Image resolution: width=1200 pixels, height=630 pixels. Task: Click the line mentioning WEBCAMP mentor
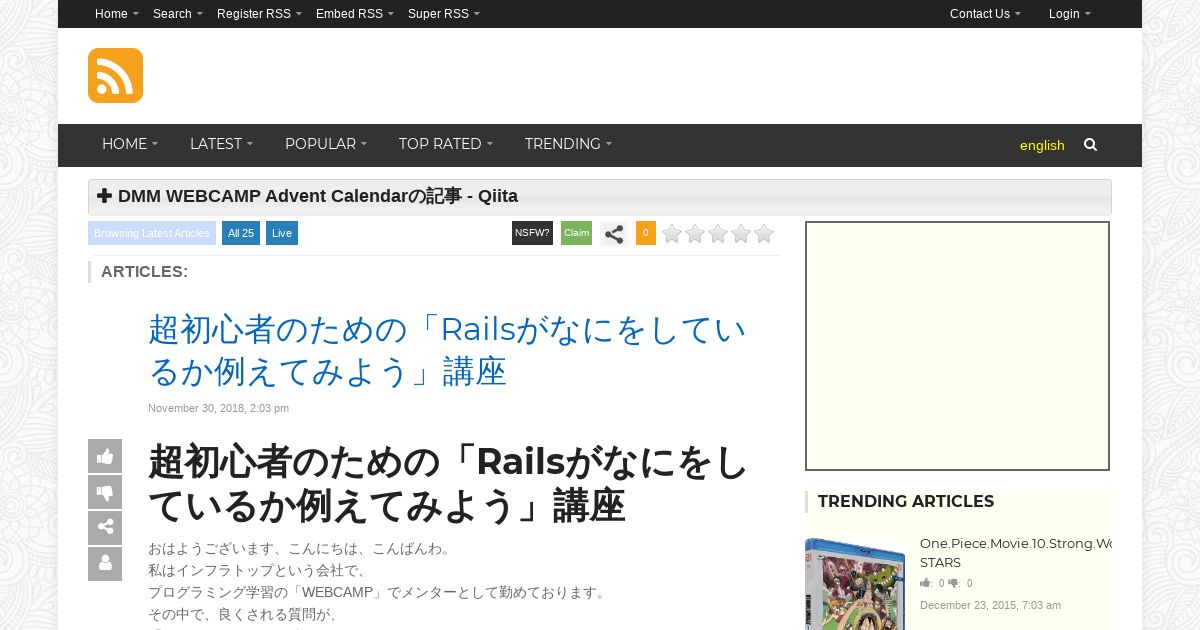(378, 593)
